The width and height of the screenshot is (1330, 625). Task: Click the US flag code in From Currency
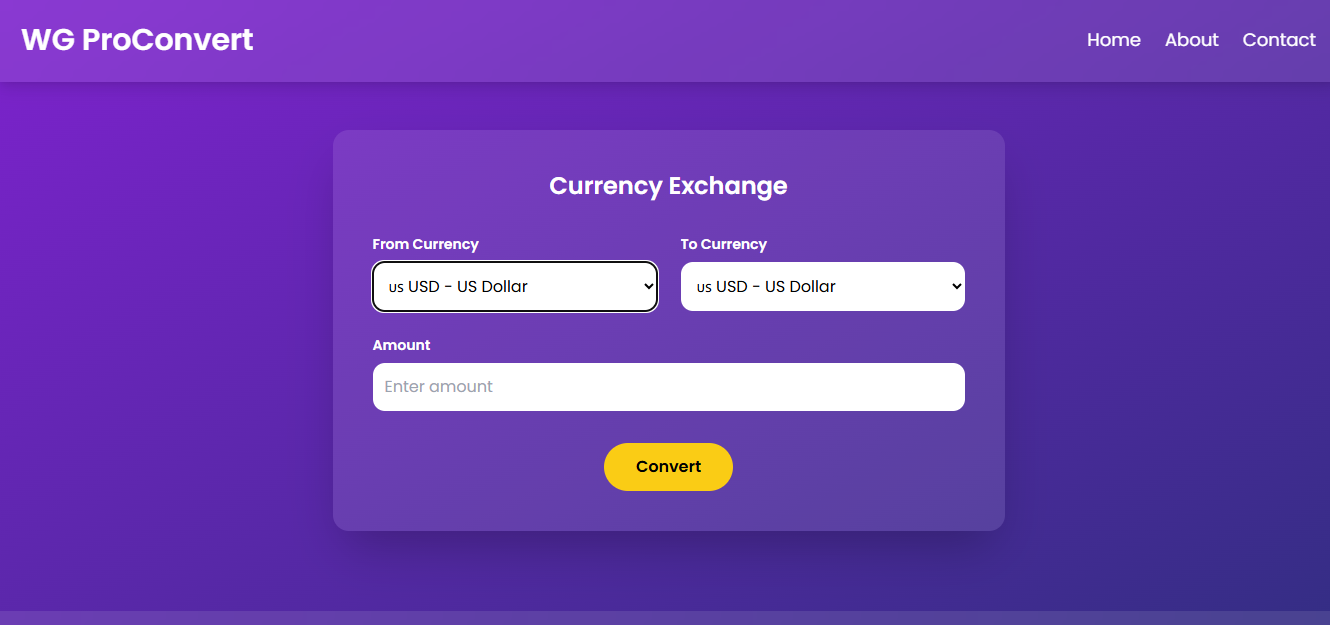tap(396, 288)
